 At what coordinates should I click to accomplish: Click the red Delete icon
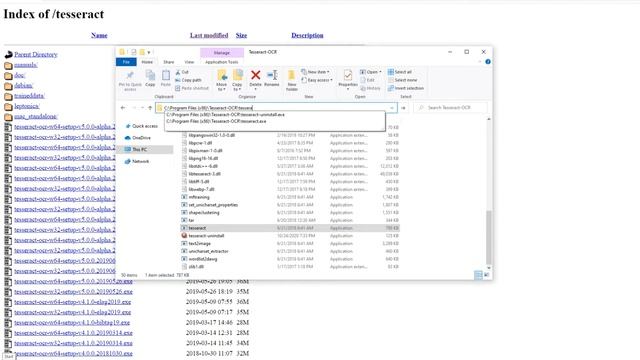(256, 75)
